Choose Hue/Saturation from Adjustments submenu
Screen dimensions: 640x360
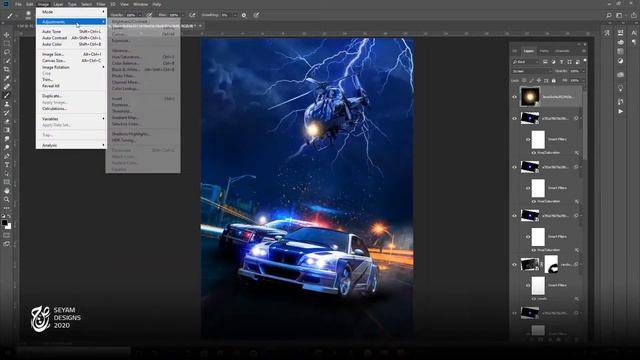[x=143, y=57]
